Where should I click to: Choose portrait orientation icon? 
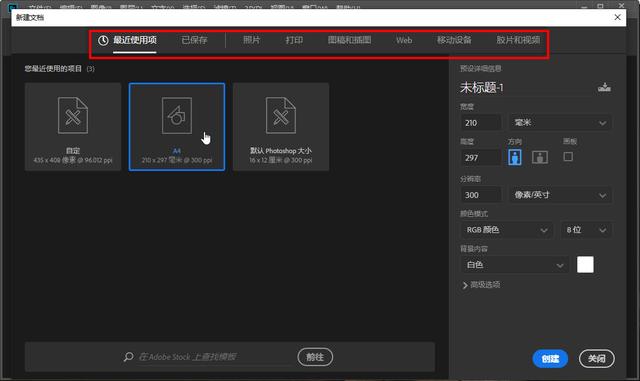click(515, 157)
